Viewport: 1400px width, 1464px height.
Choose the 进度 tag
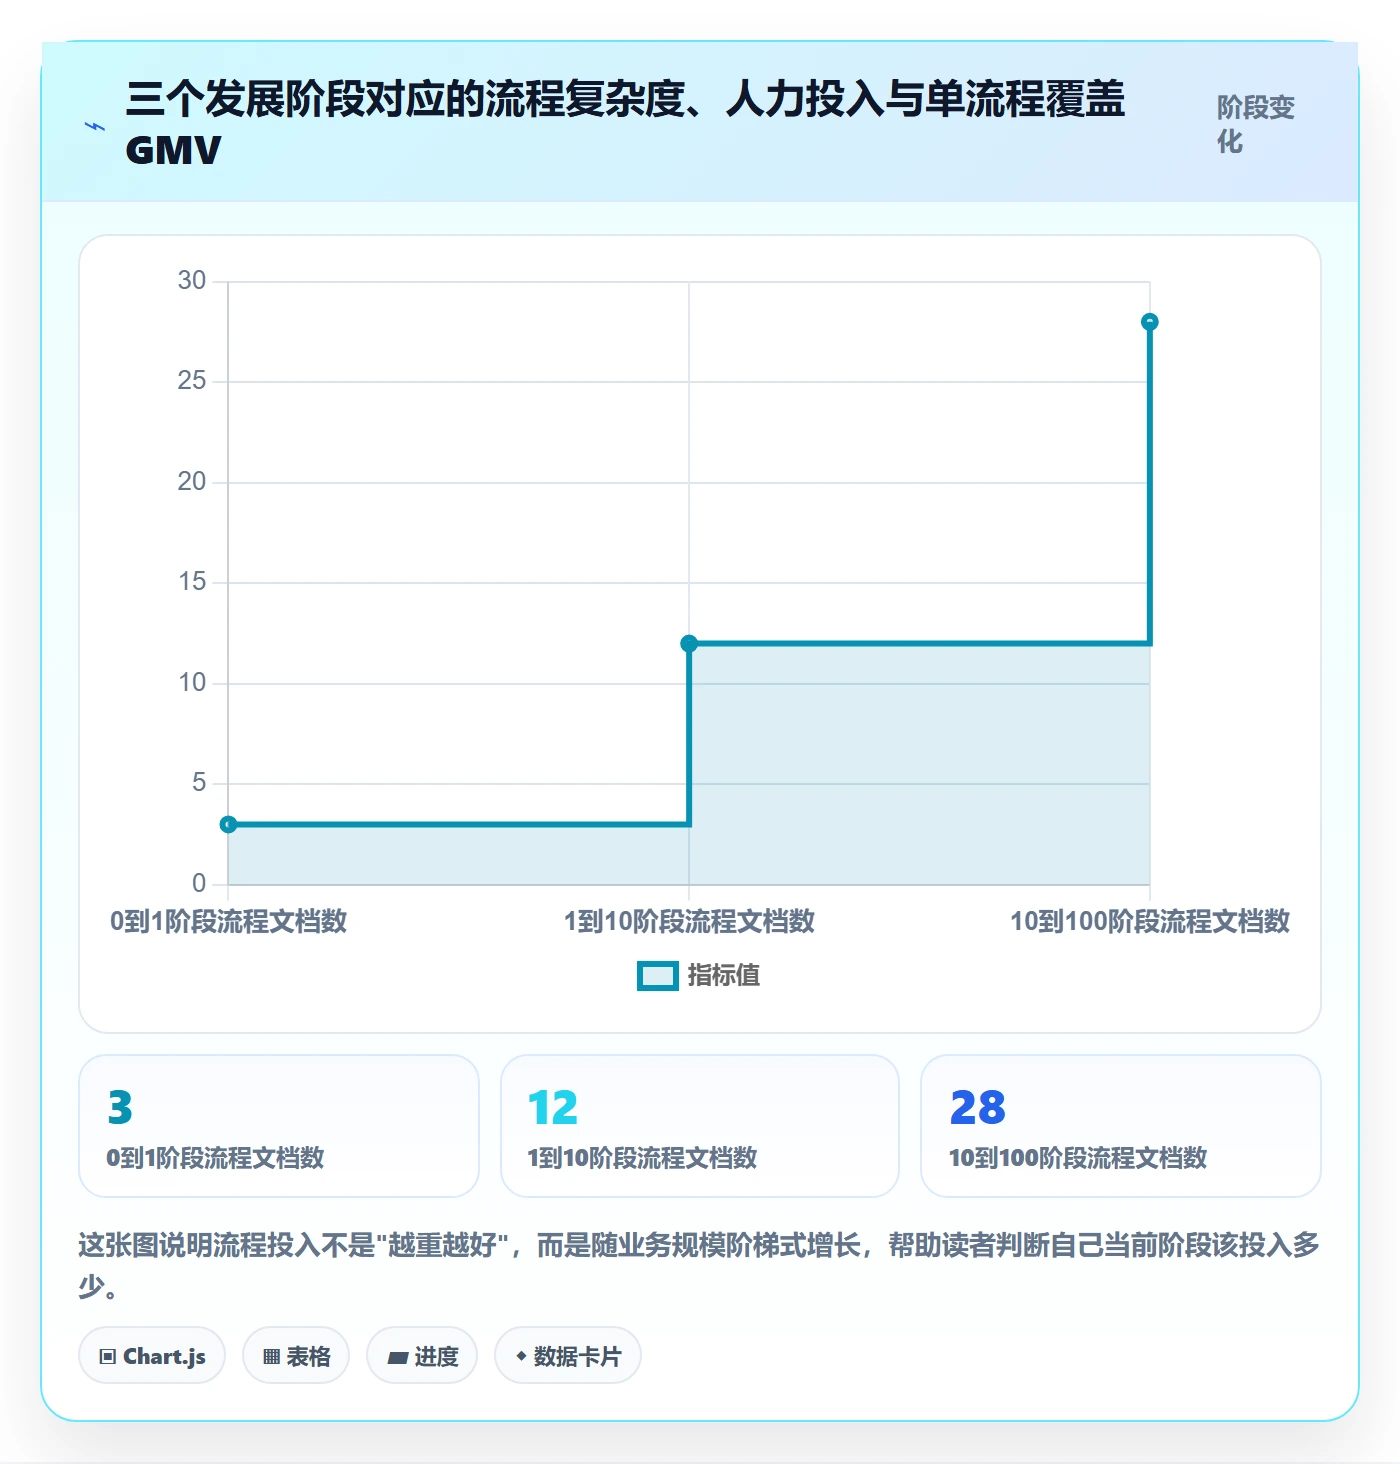click(x=422, y=1356)
